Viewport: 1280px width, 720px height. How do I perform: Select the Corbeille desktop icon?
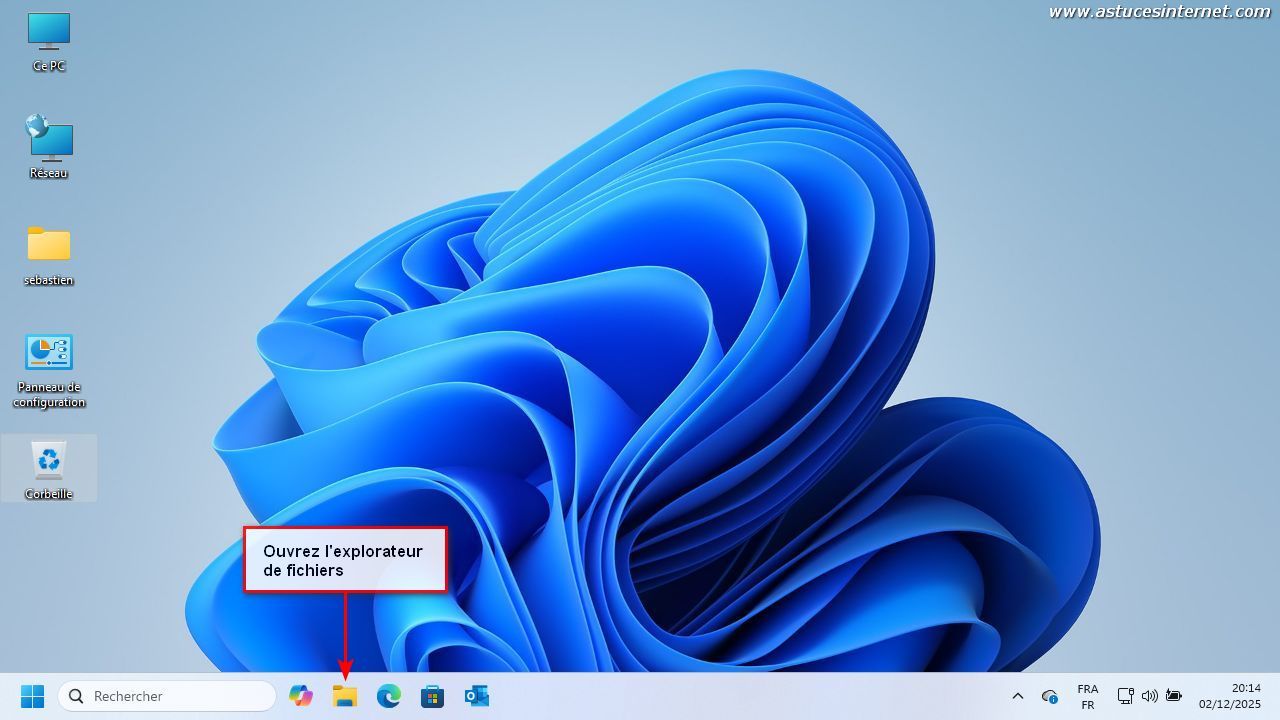click(48, 468)
